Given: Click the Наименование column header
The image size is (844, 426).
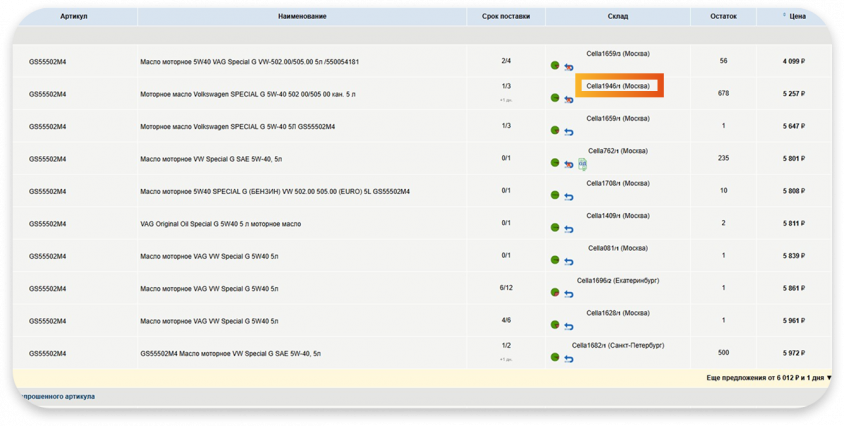Looking at the screenshot, I should click(x=301, y=17).
